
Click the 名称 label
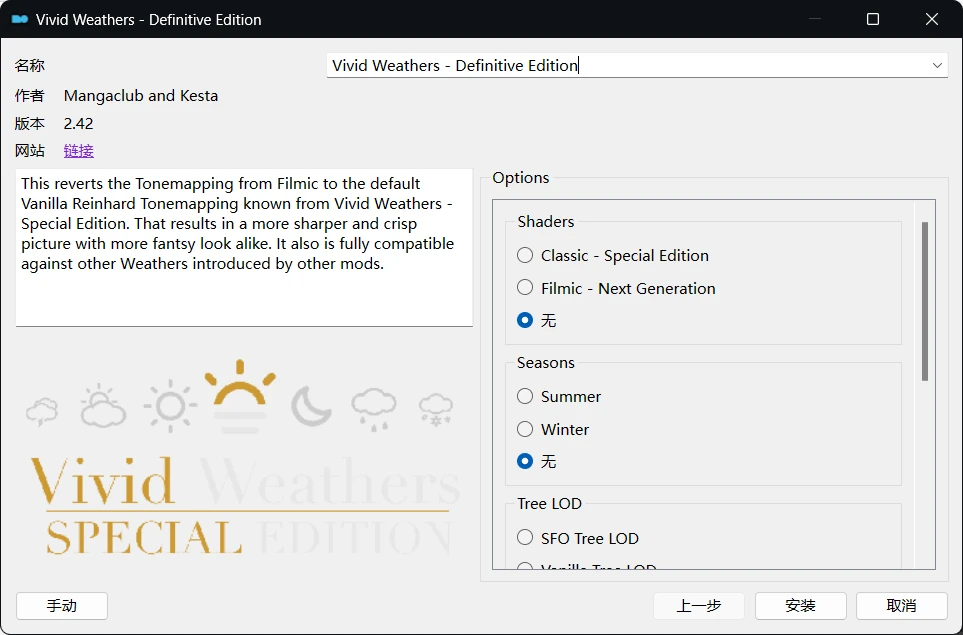(29, 65)
